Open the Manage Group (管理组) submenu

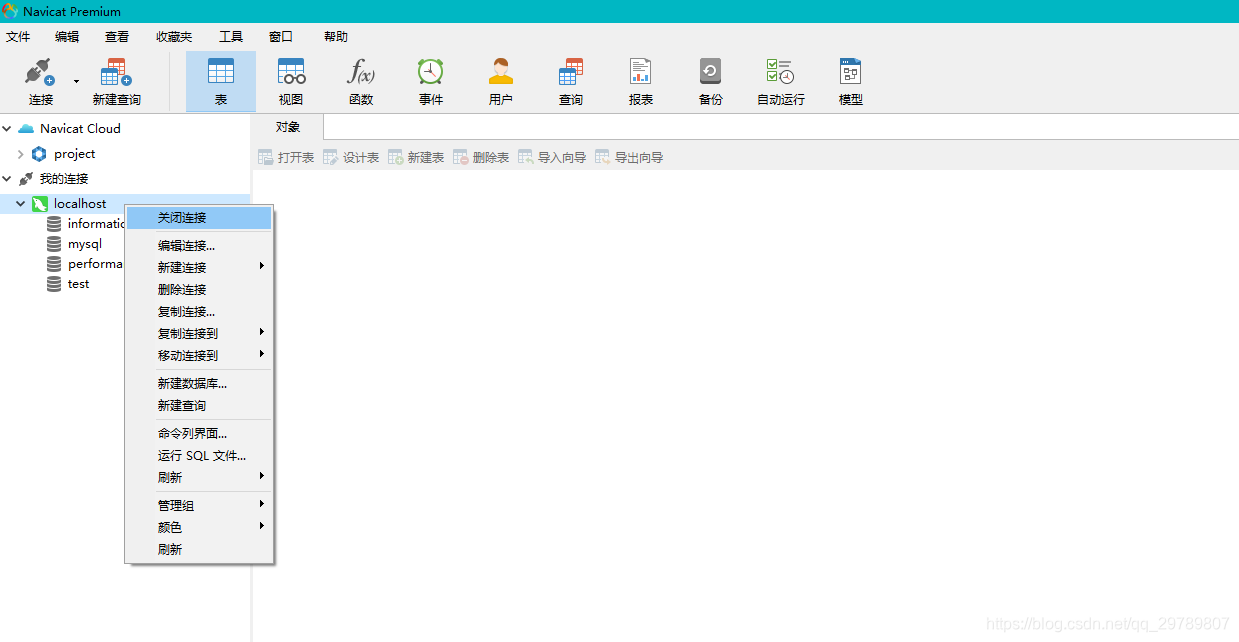tap(199, 505)
